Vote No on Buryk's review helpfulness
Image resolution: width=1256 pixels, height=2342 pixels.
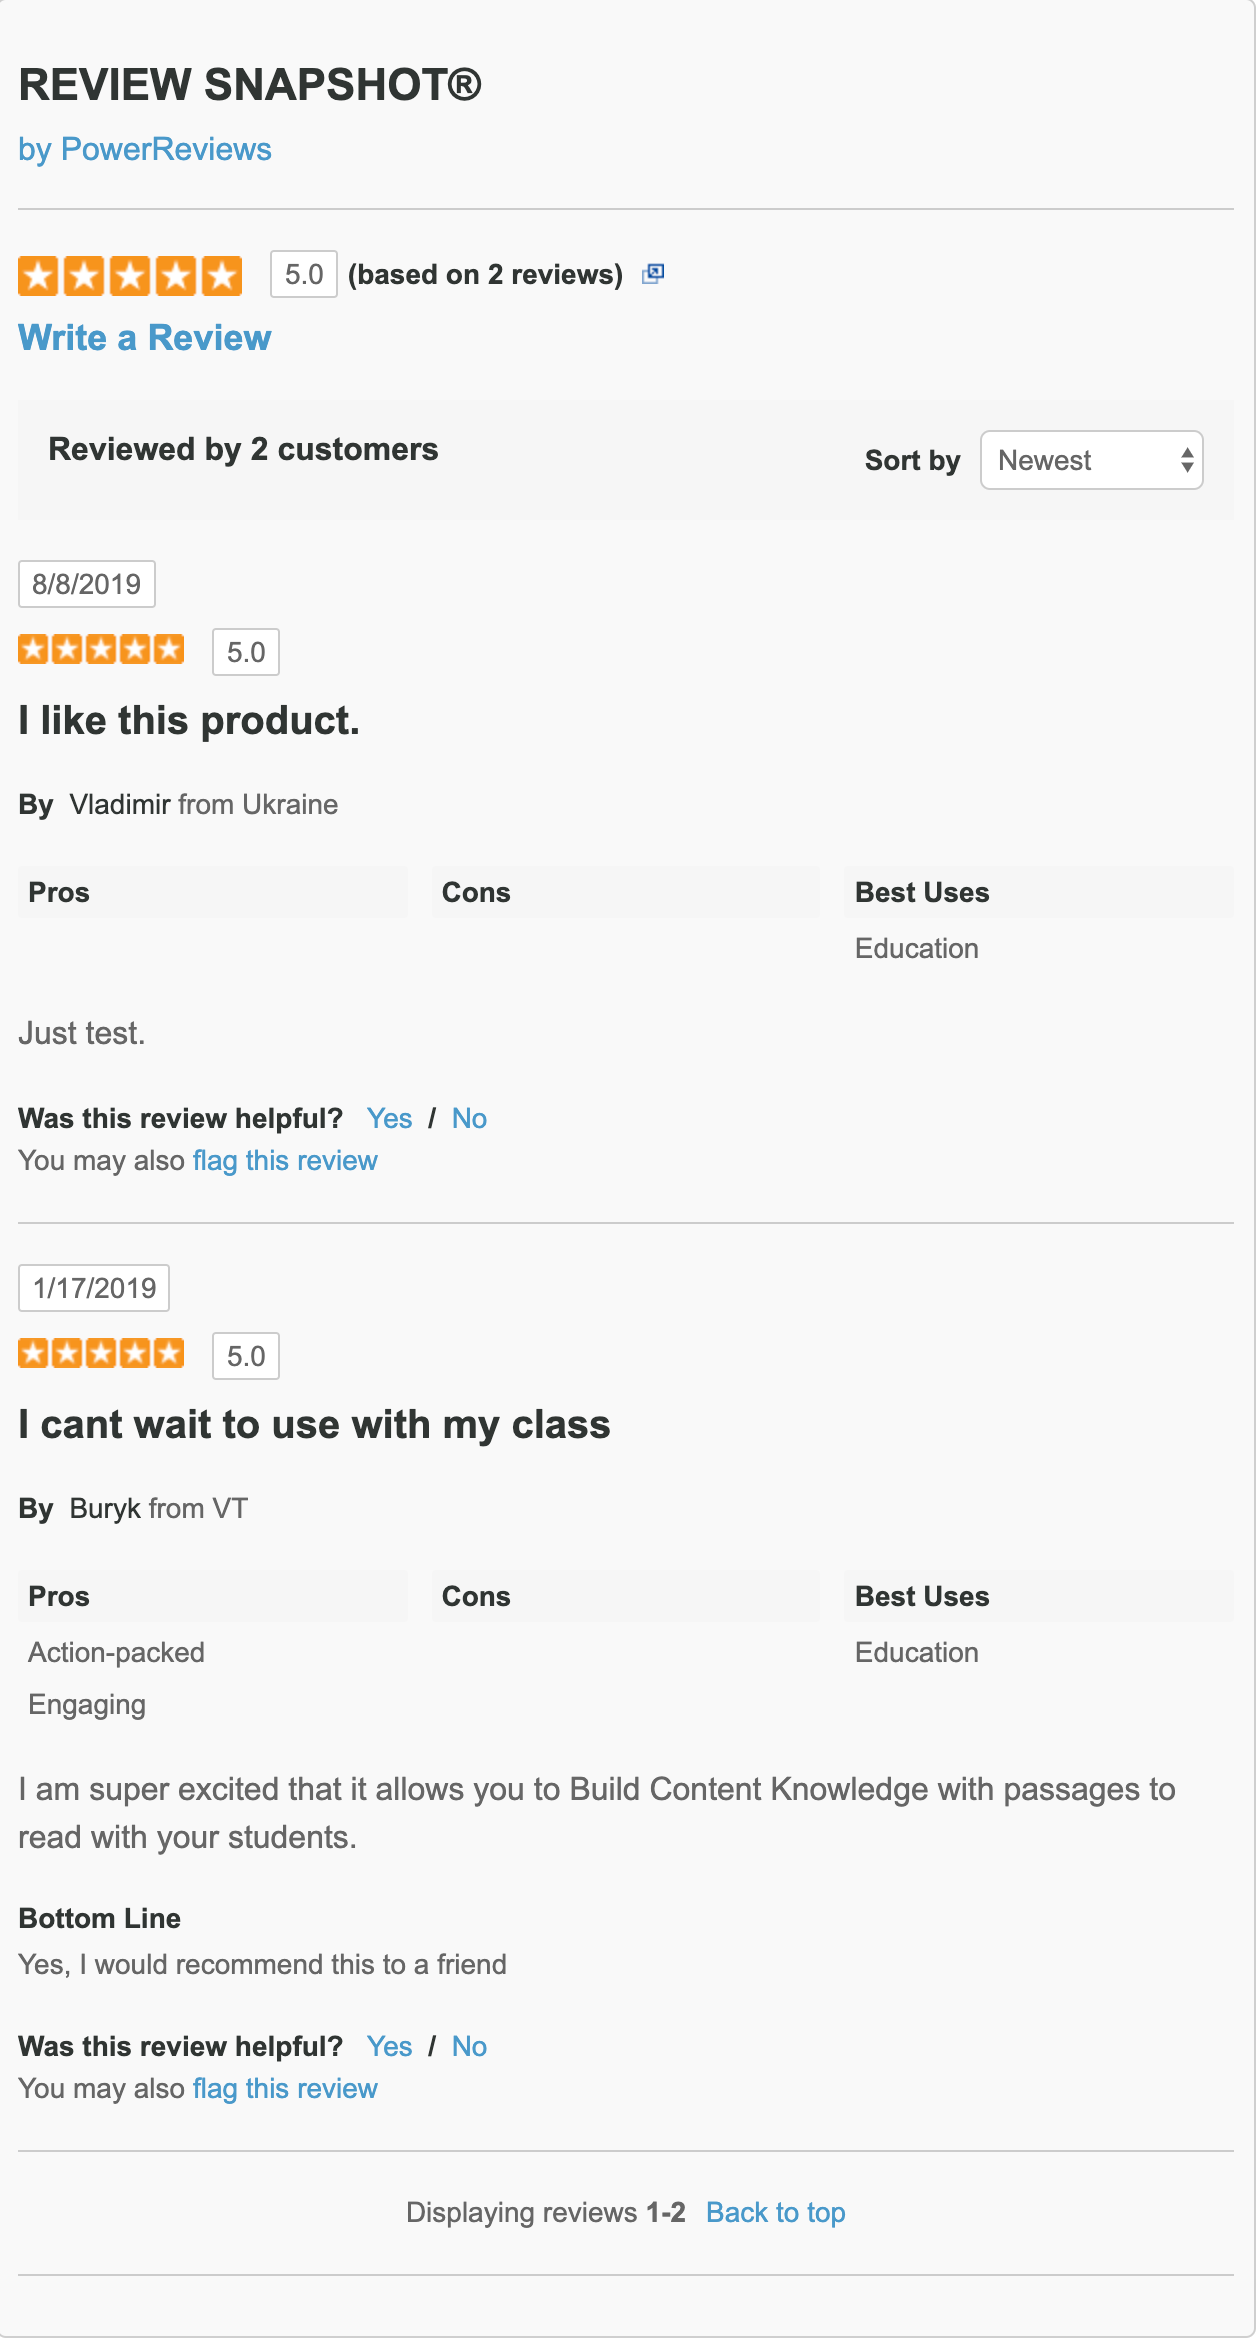click(469, 2046)
